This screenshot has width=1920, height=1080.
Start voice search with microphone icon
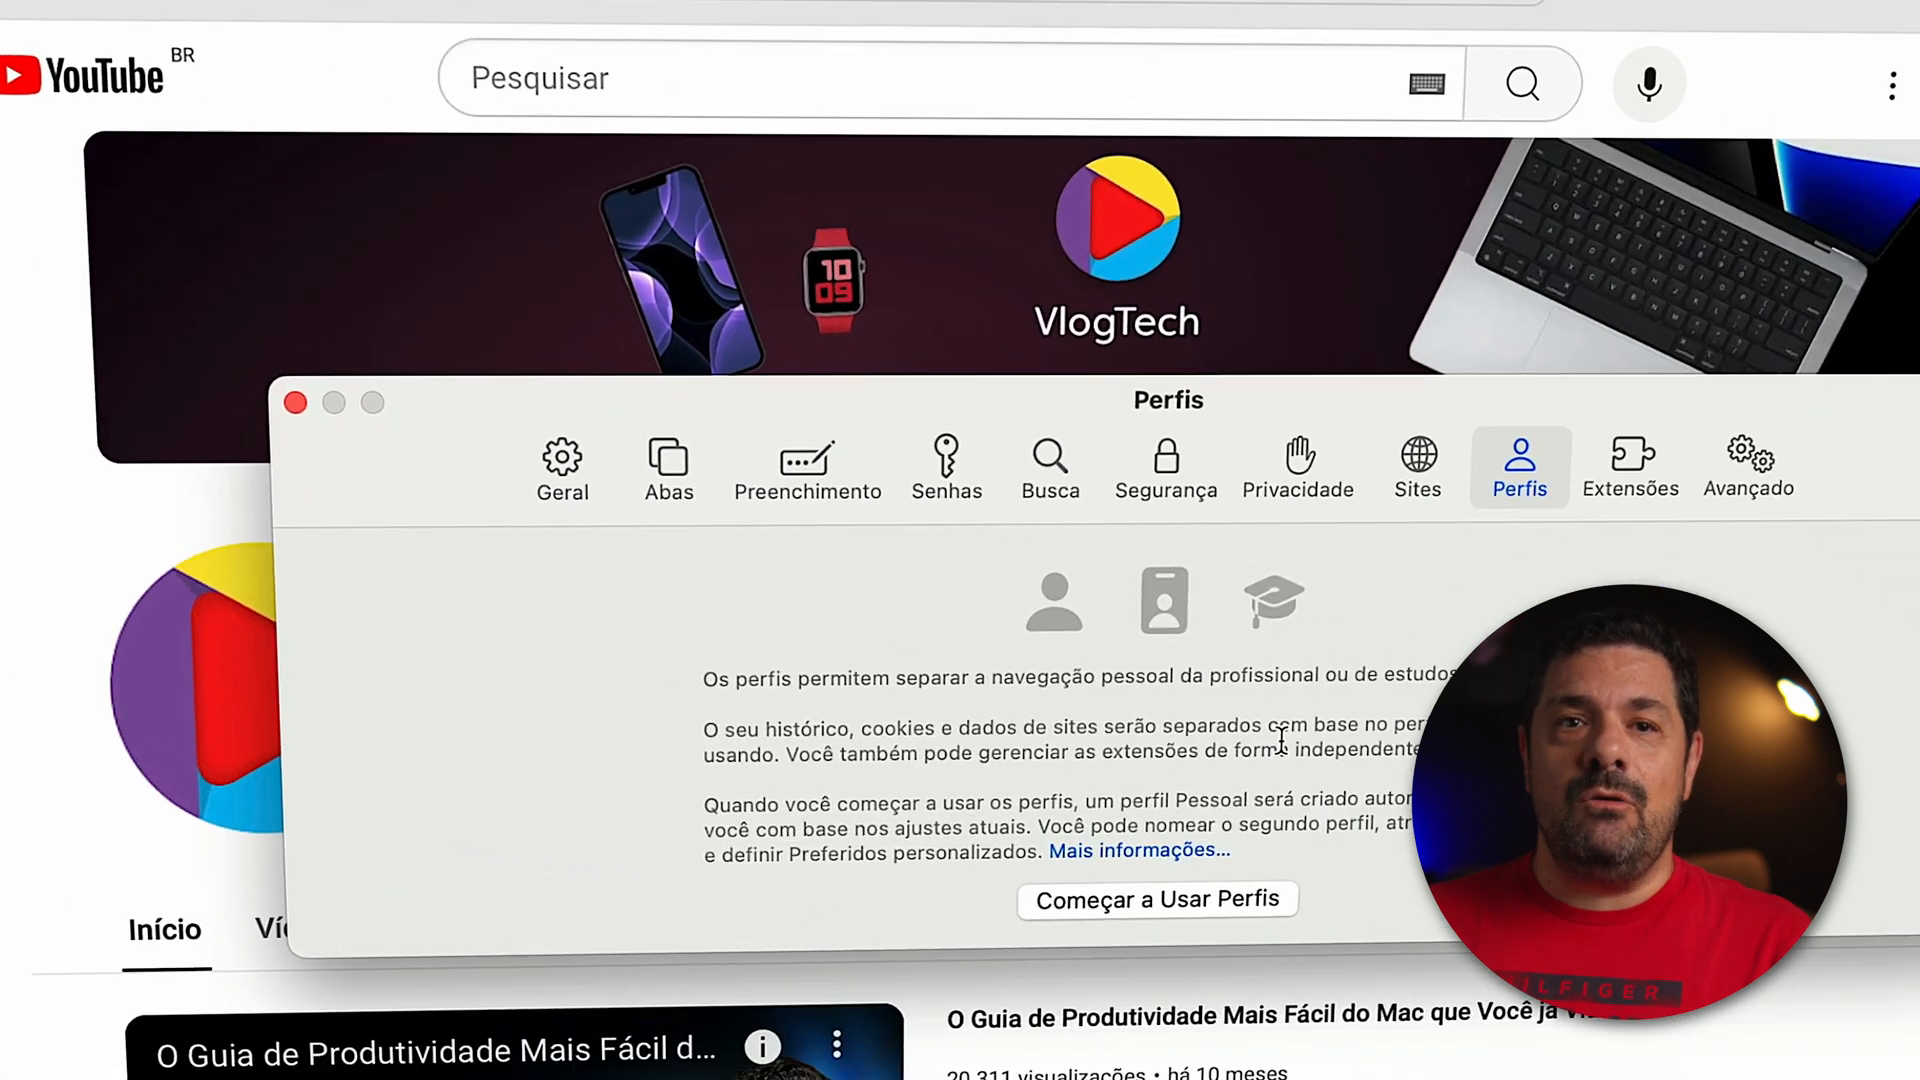[1649, 84]
